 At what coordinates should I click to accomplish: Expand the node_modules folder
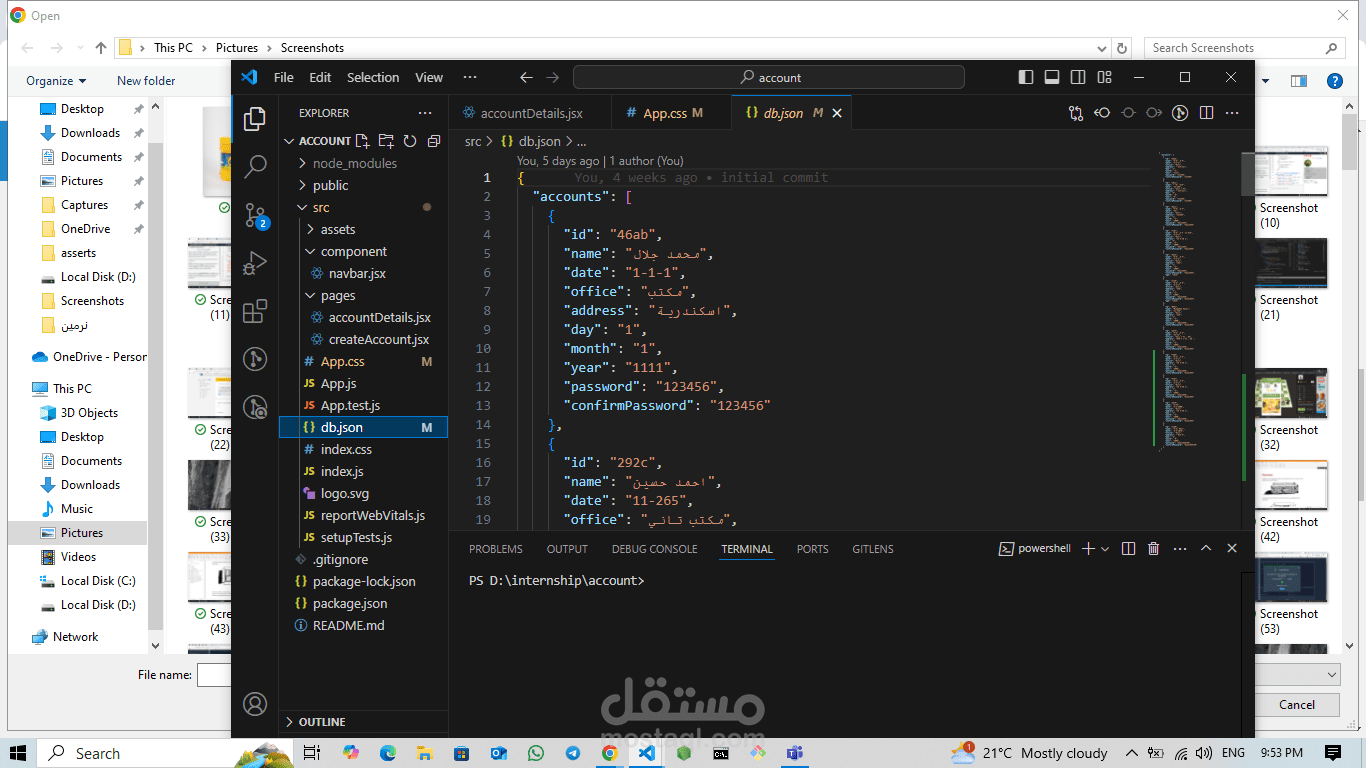(x=354, y=163)
